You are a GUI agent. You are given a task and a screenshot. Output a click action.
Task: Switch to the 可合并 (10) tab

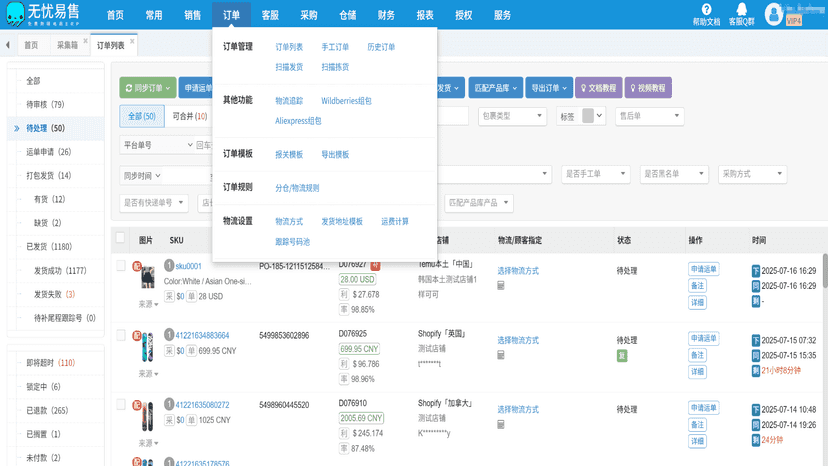[x=190, y=116]
